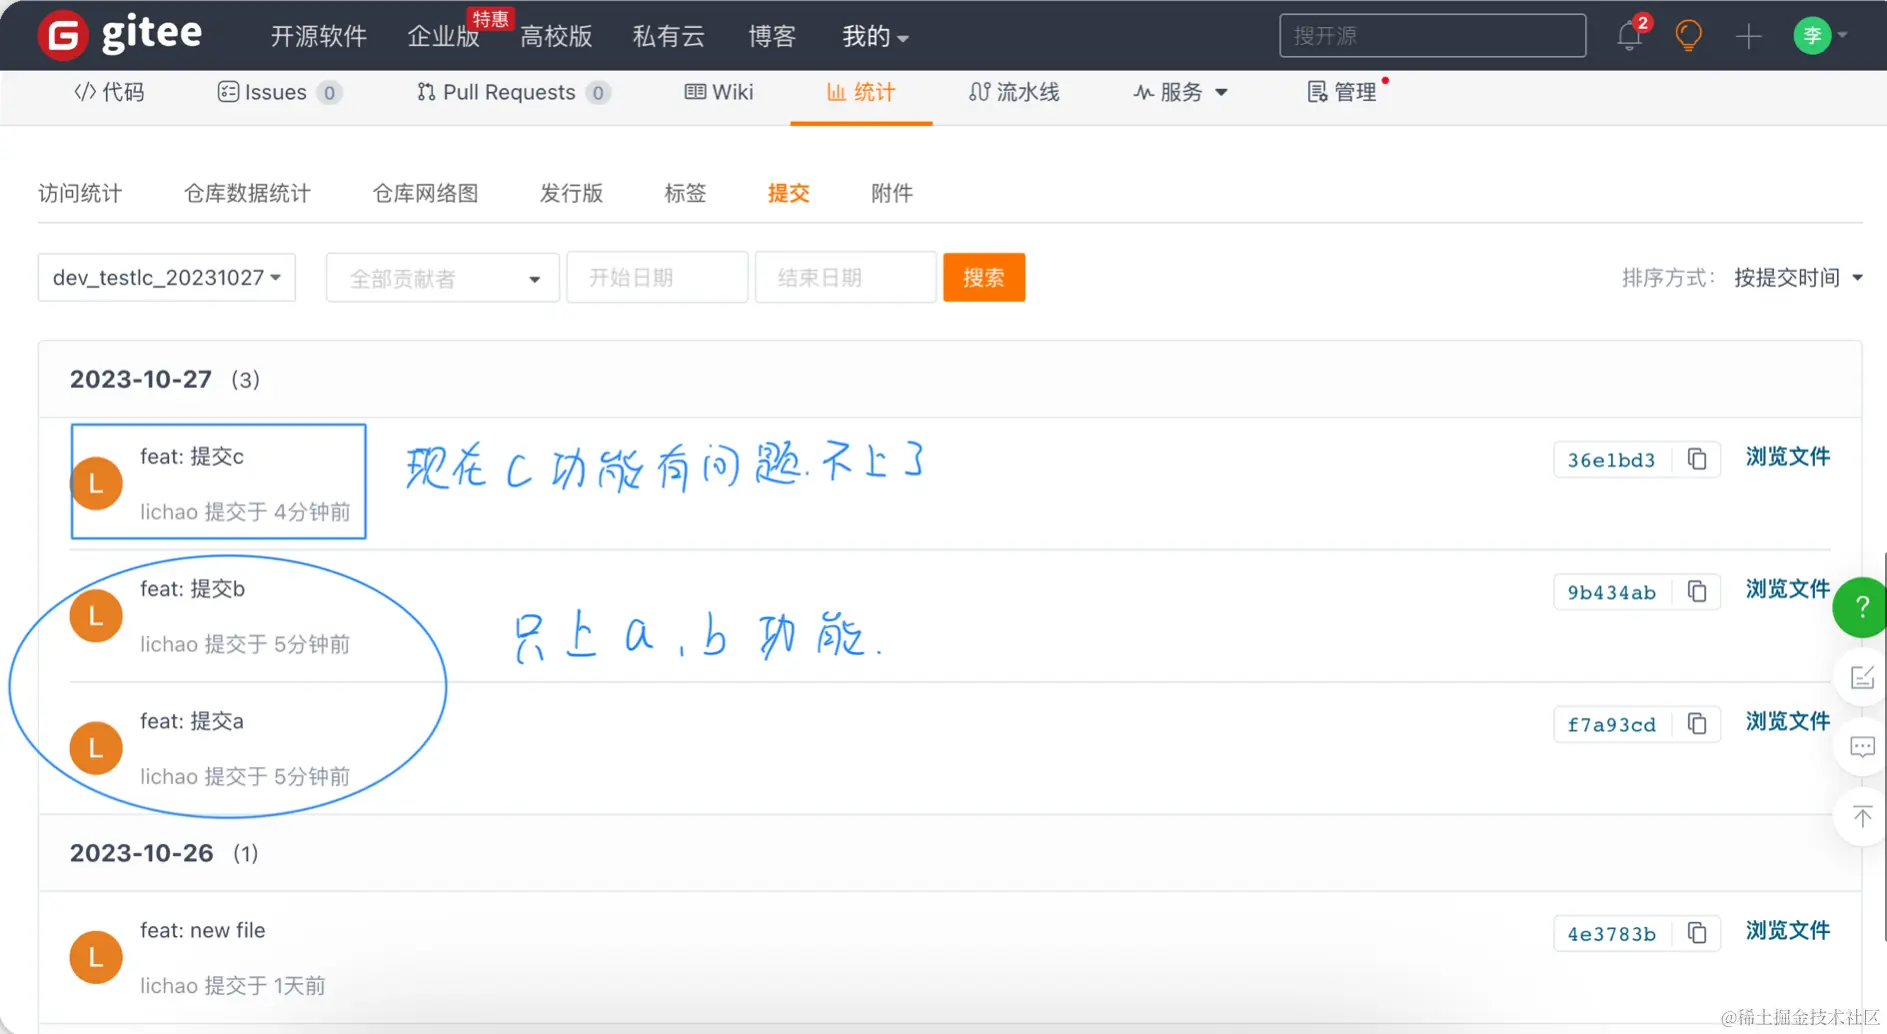This screenshot has height=1034, width=1887.
Task: Click the back-to-top arrow icon
Action: pos(1862,817)
